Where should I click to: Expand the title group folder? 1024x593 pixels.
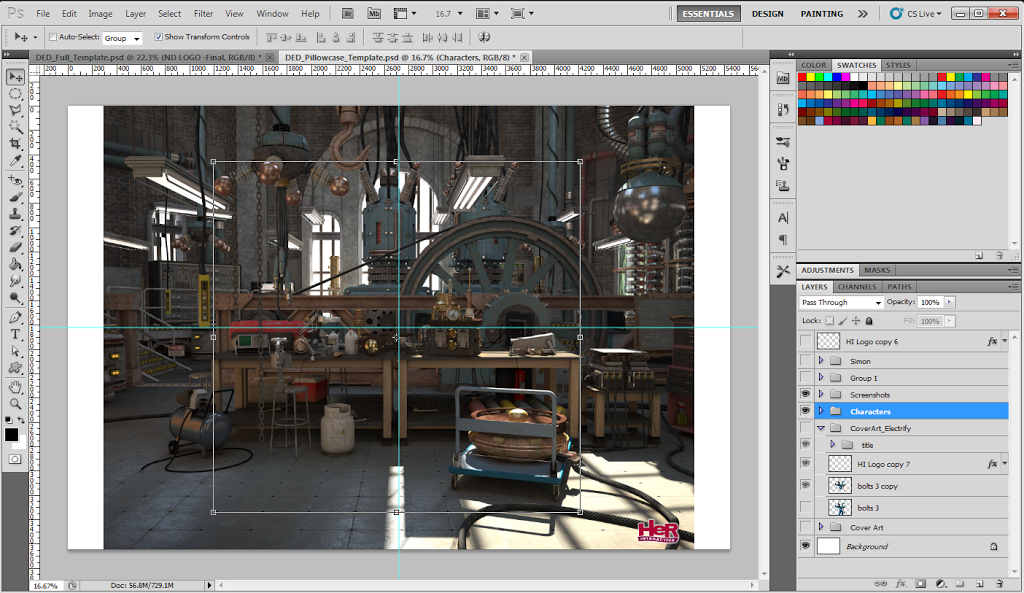[833, 445]
